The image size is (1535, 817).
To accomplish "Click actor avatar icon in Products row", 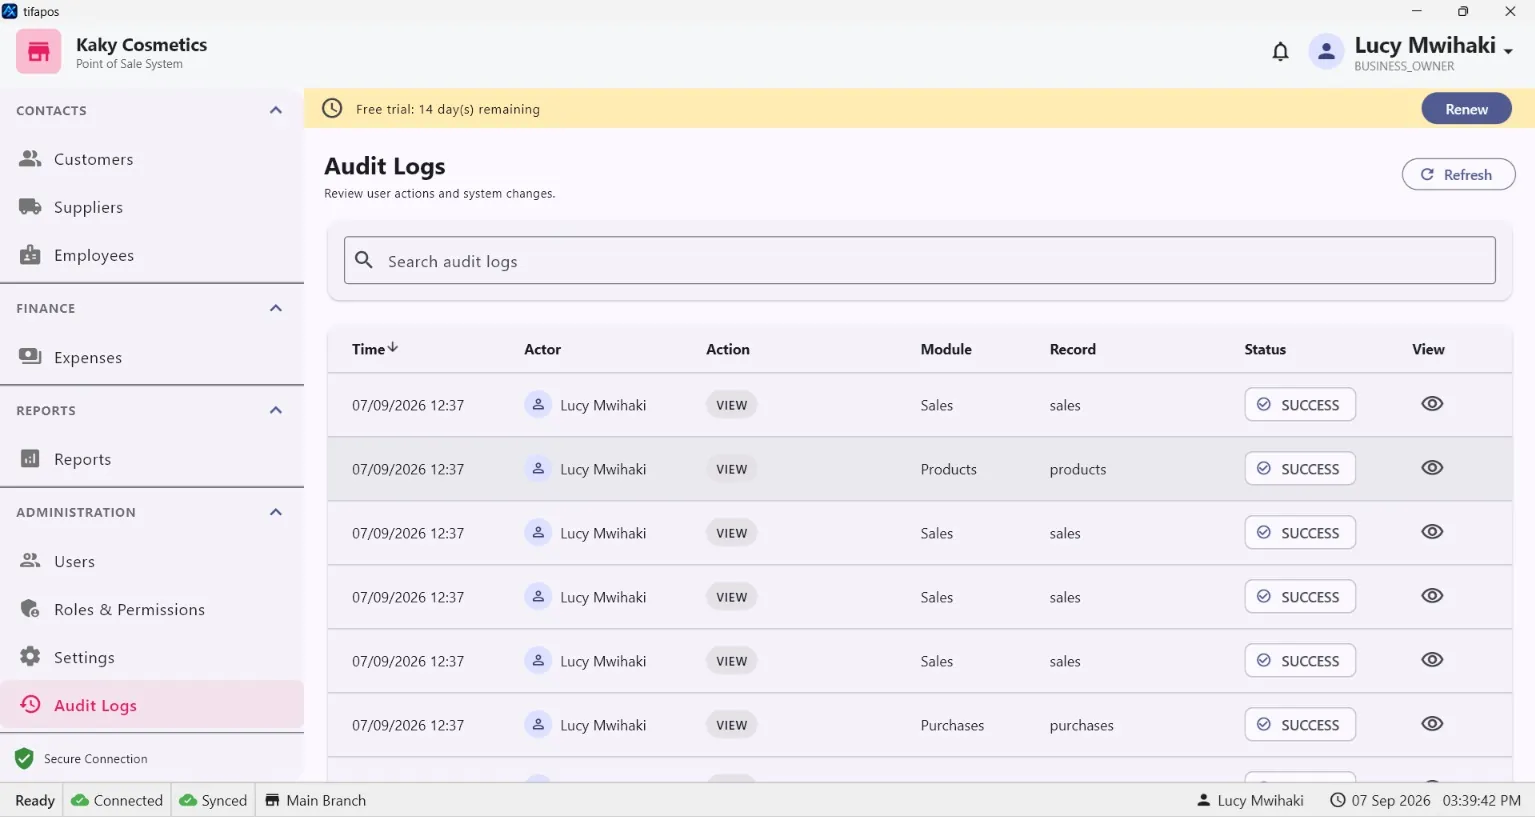I will point(538,469).
